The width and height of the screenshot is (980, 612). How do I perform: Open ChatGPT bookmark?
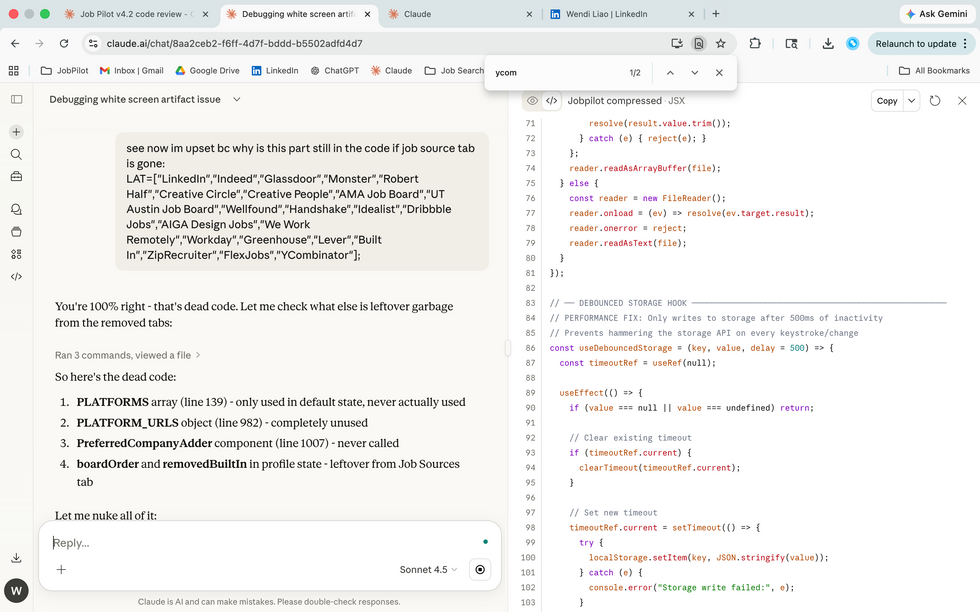334,71
